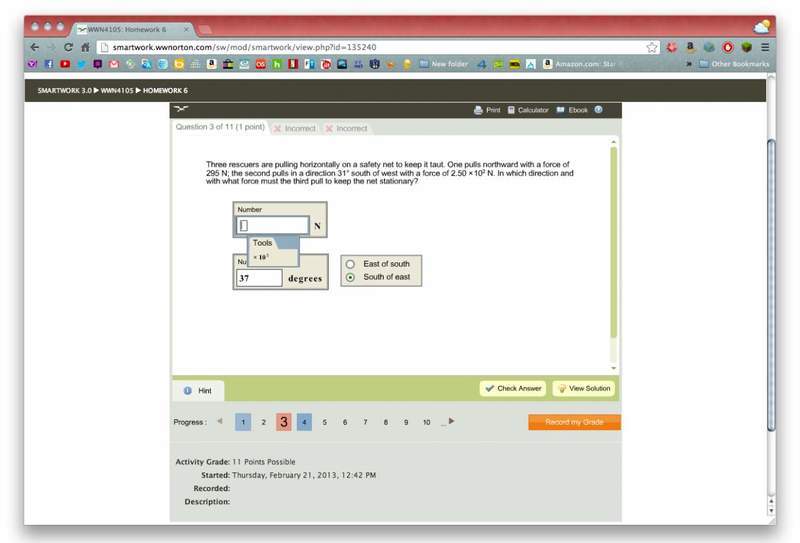
Task: Open the YouTube bookmark
Action: click(65, 64)
